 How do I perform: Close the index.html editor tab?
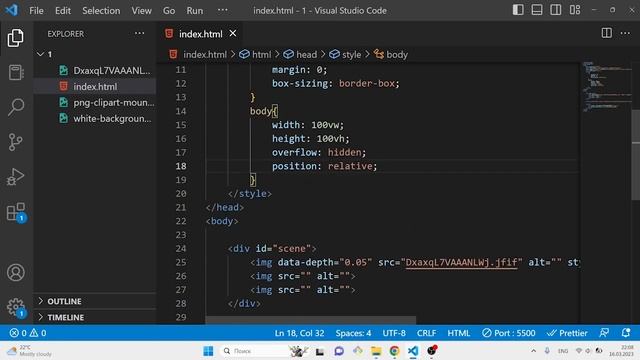(x=233, y=33)
